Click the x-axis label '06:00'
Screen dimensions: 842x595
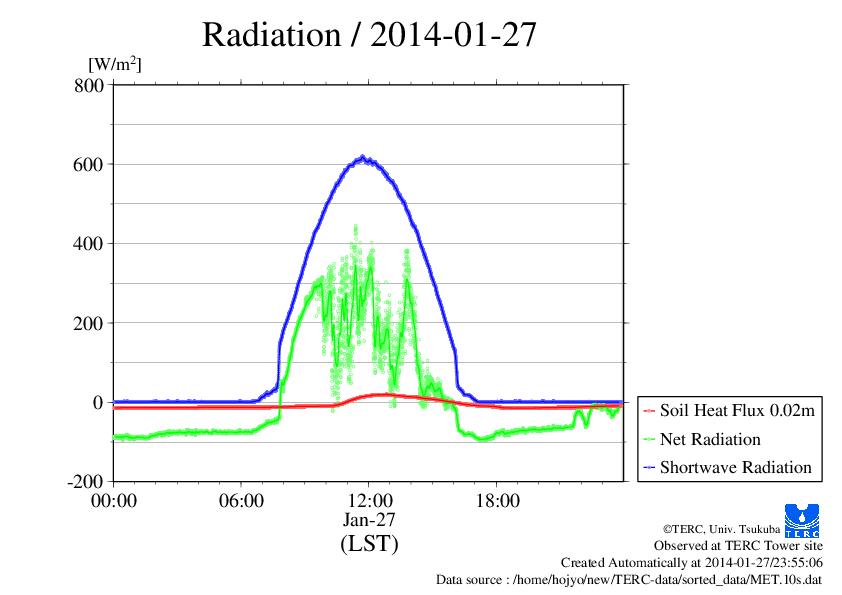pos(241,501)
